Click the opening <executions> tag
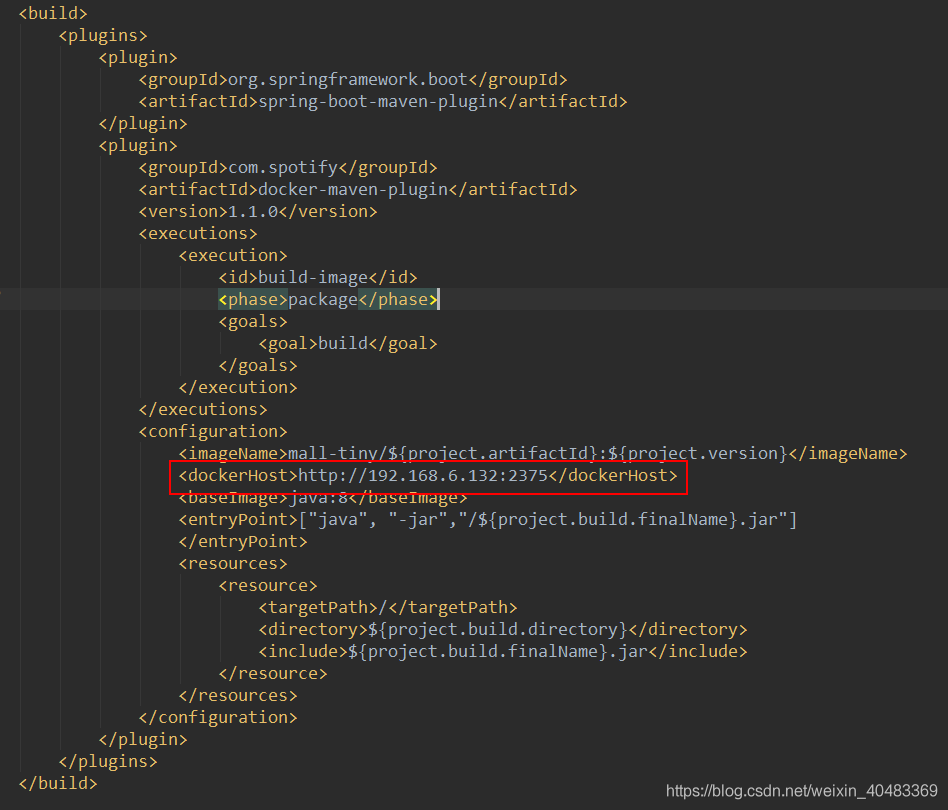 [x=198, y=233]
